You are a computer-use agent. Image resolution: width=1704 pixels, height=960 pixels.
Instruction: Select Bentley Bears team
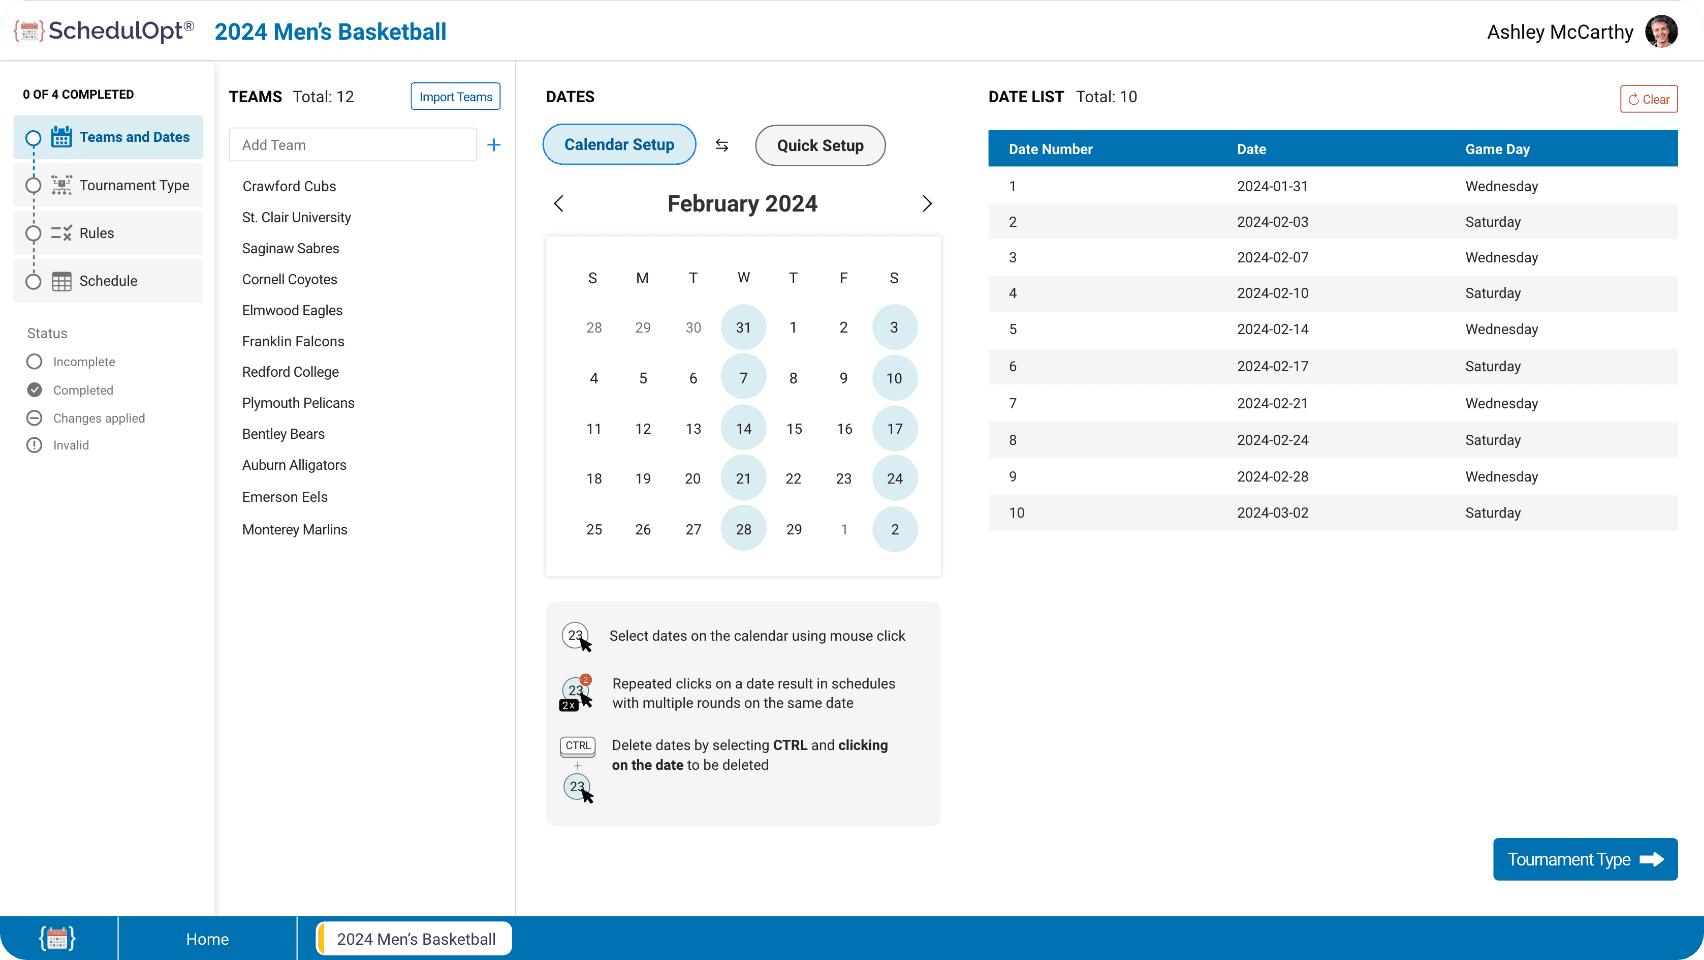[283, 434]
